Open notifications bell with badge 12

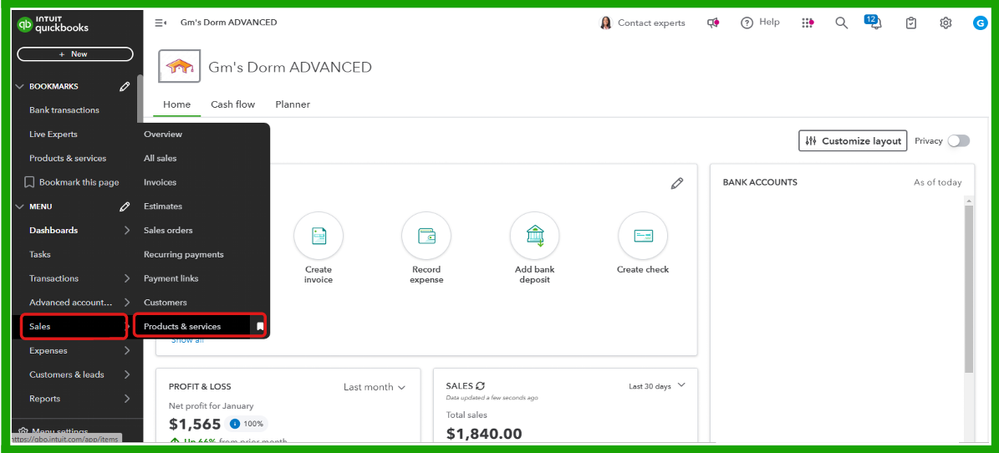pos(874,22)
